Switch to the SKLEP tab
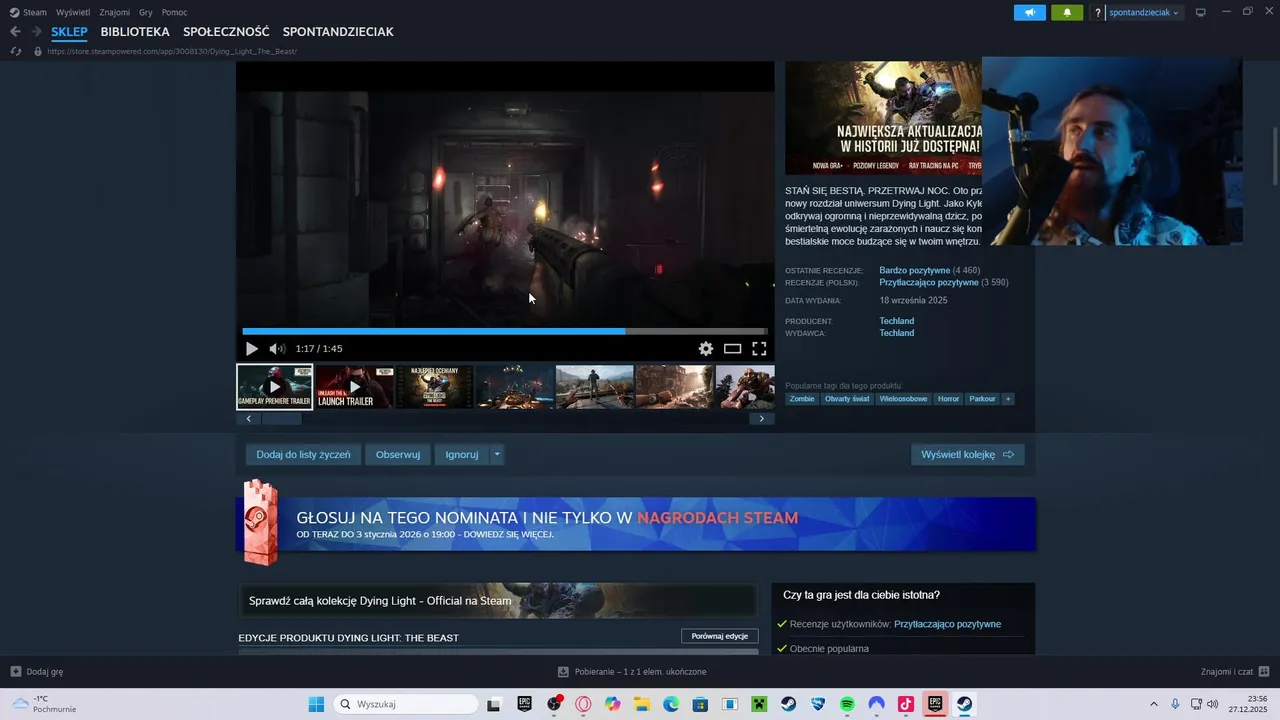This screenshot has width=1280, height=720. click(x=70, y=32)
